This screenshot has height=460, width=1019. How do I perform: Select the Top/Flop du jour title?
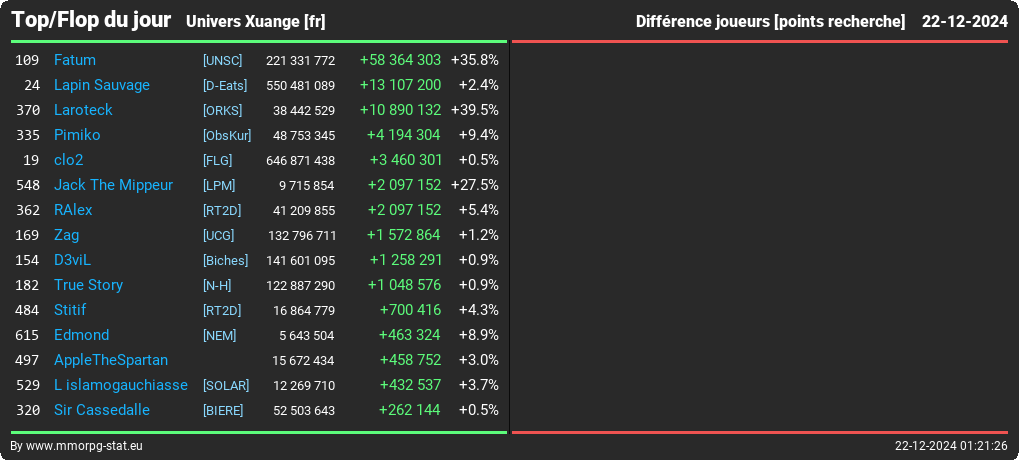click(x=91, y=20)
